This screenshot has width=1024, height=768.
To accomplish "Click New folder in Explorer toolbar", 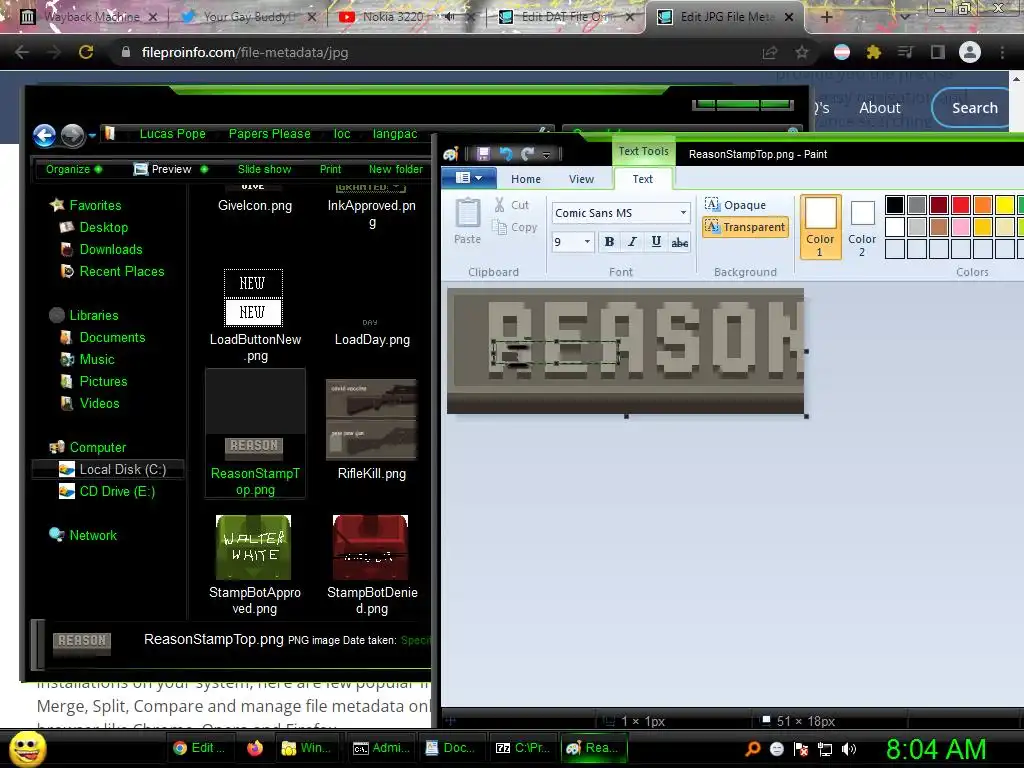I will tap(396, 169).
